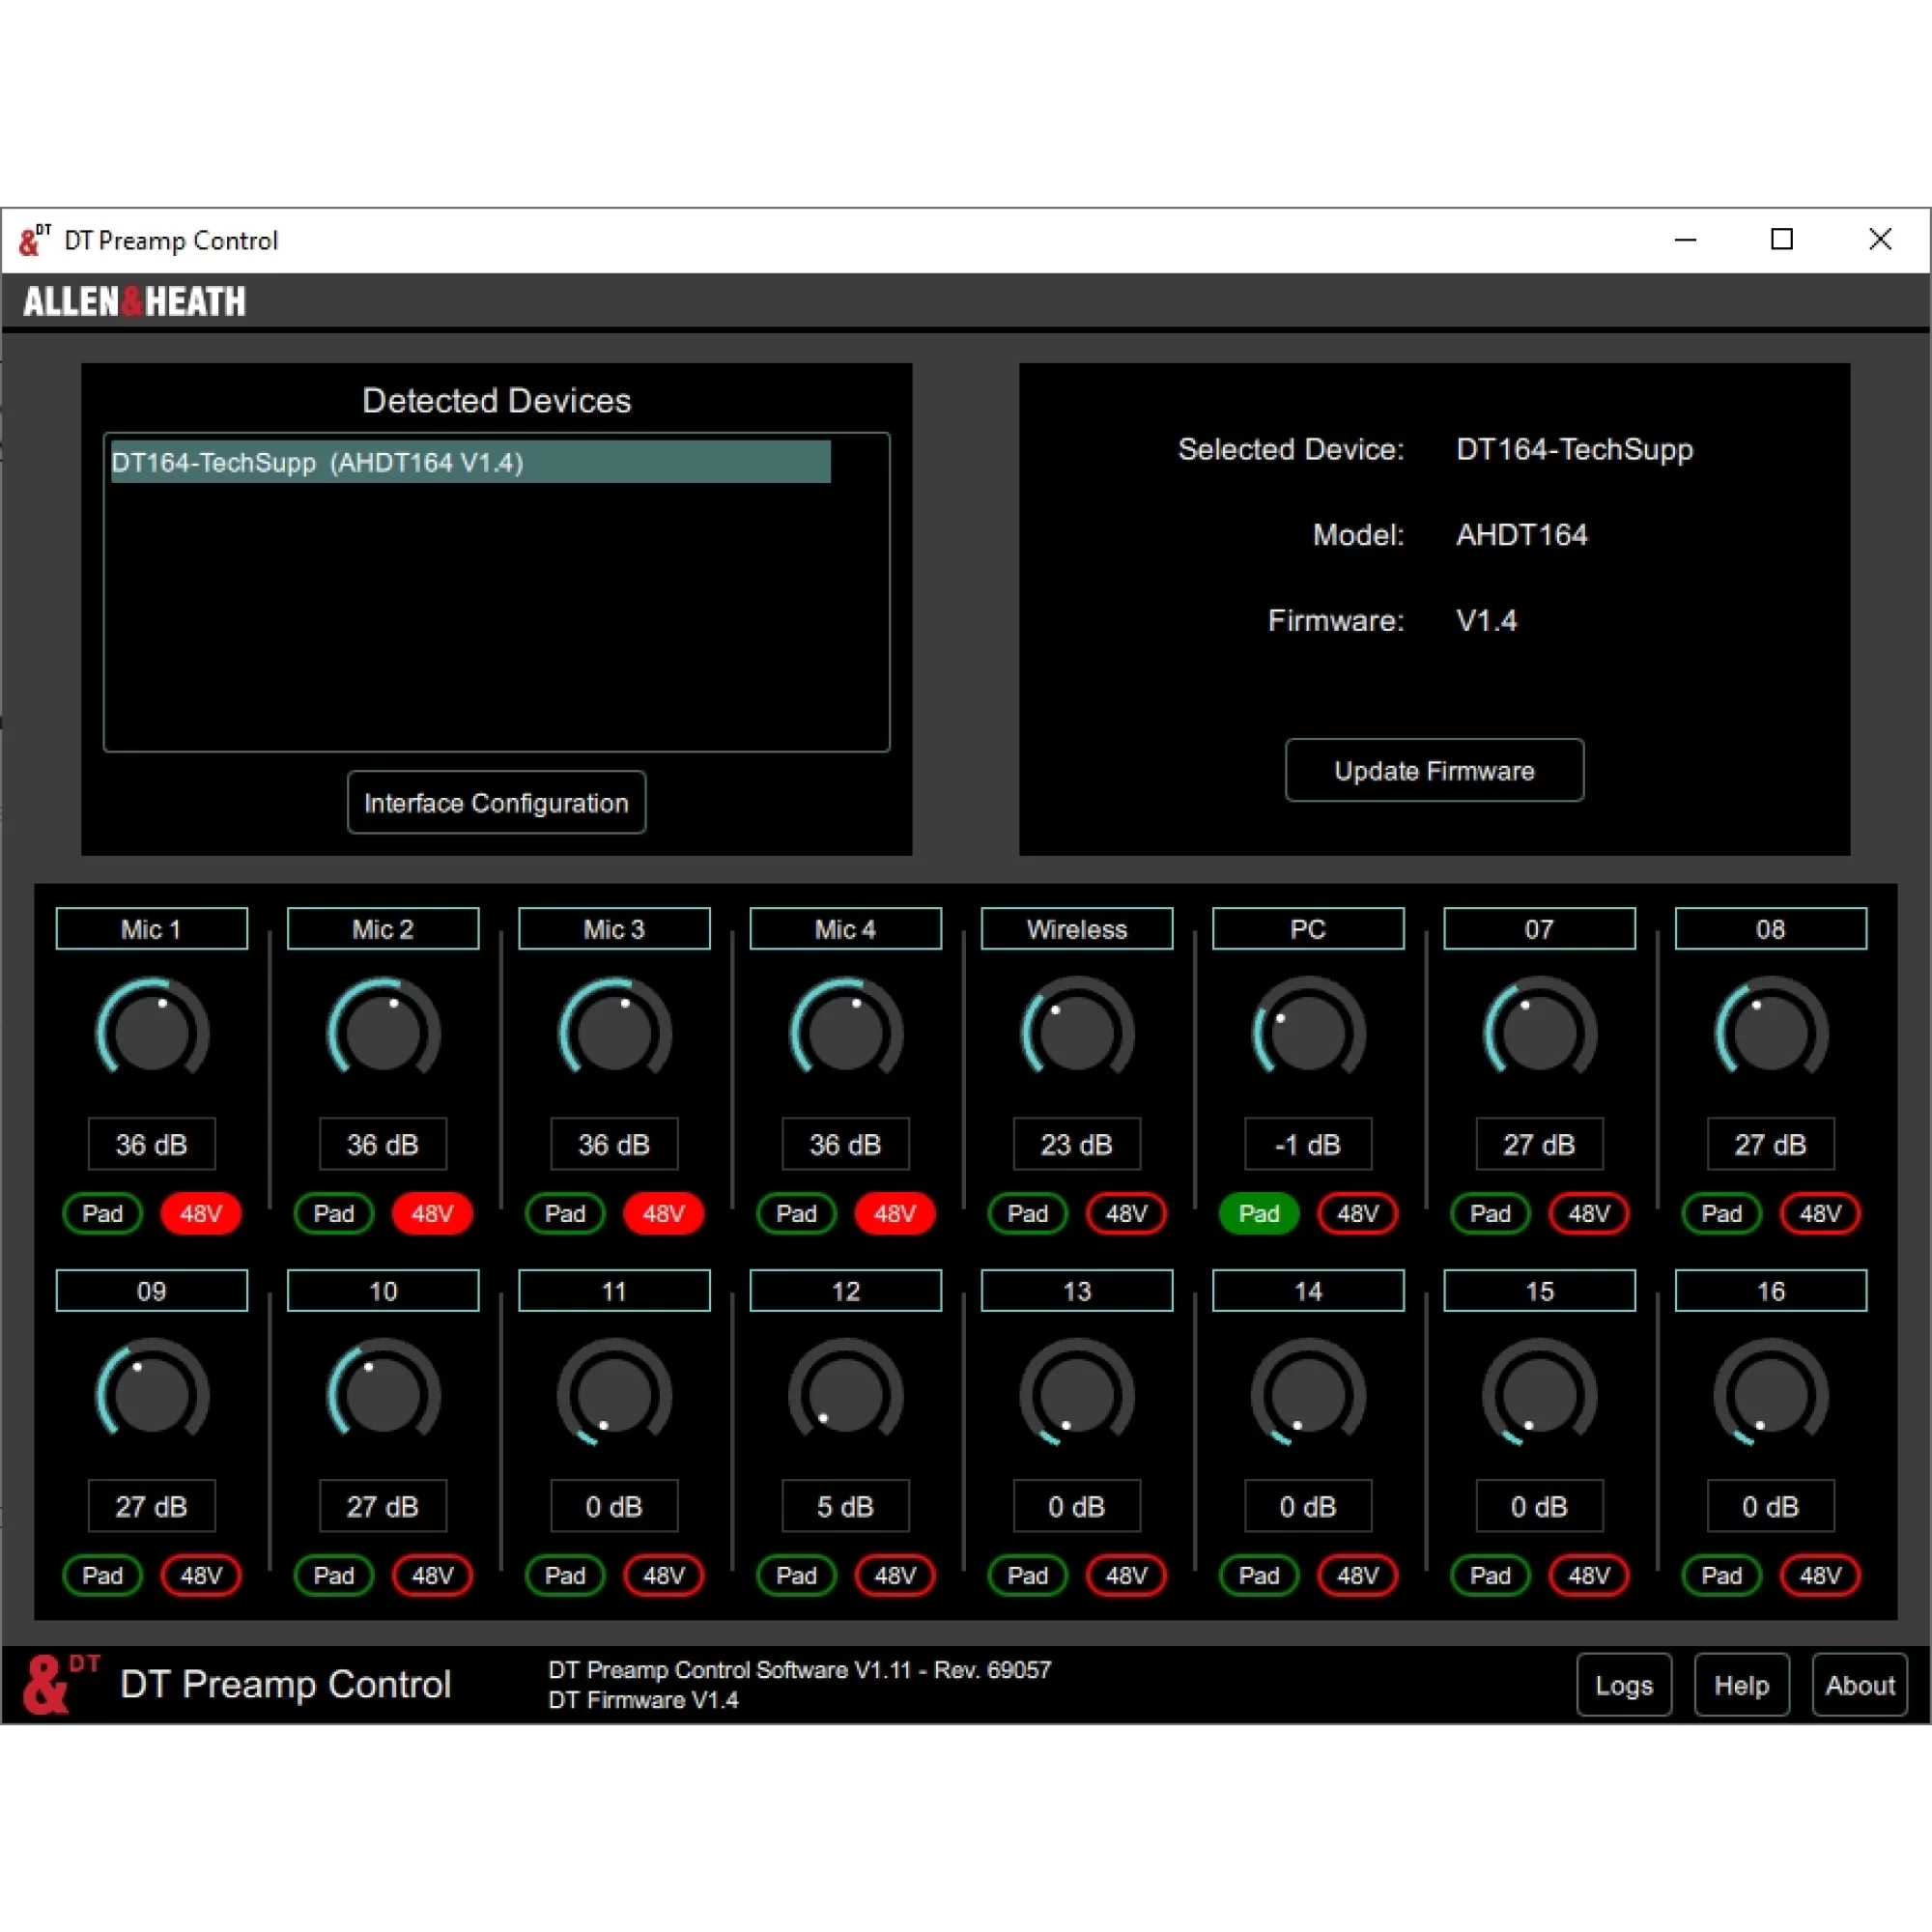The image size is (1932, 1932).
Task: Toggle Pad on Mic 1 channel
Action: pos(102,1213)
